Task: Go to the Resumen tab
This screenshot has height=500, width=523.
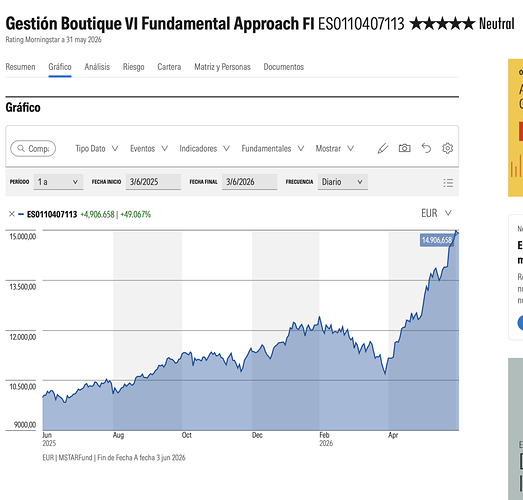Action: click(x=20, y=67)
